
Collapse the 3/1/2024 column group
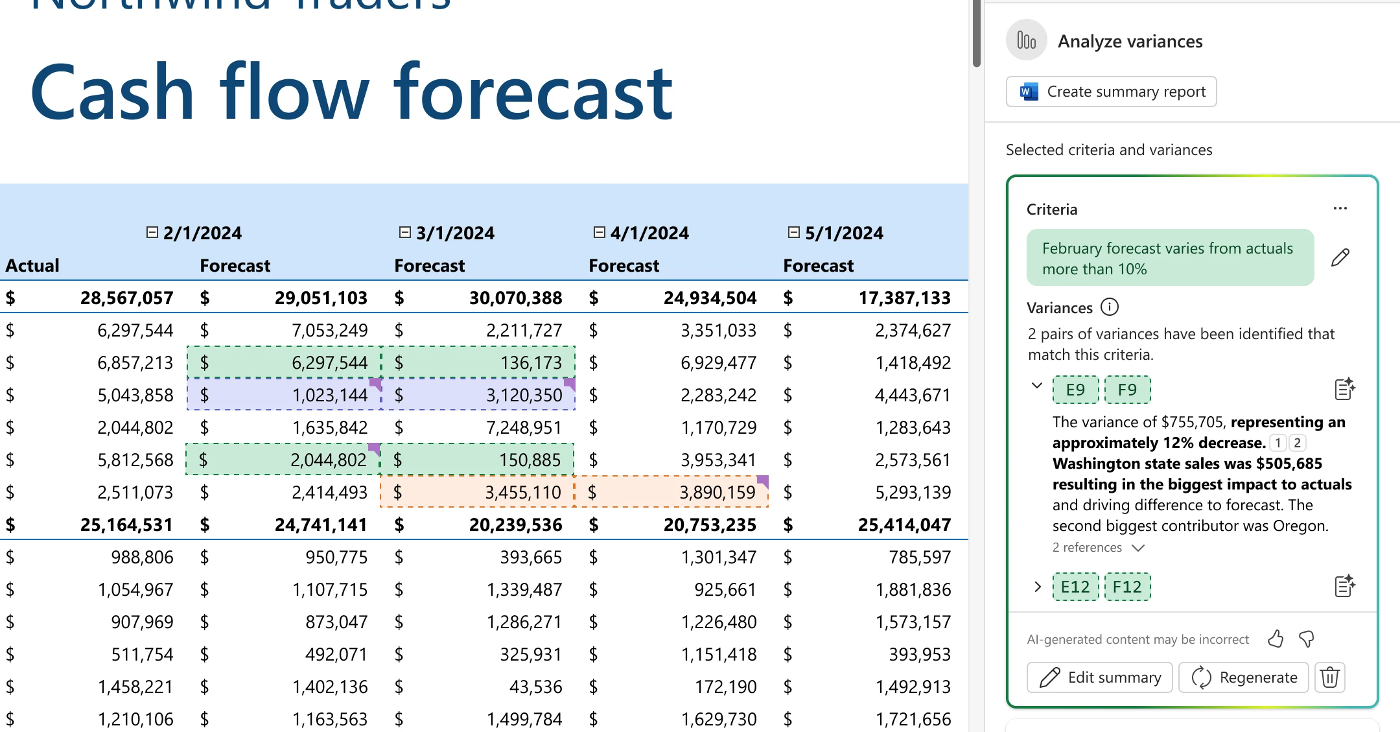click(405, 233)
